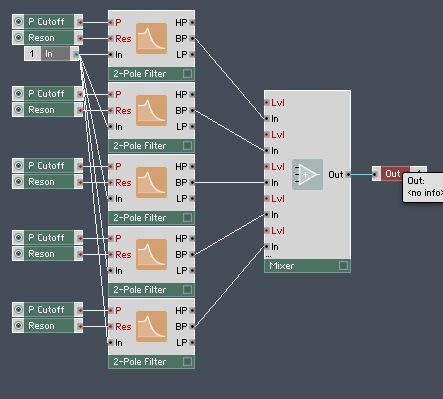Expand the Mixer's extra inputs ellipsis
The width and height of the screenshot is (443, 399).
(268, 256)
